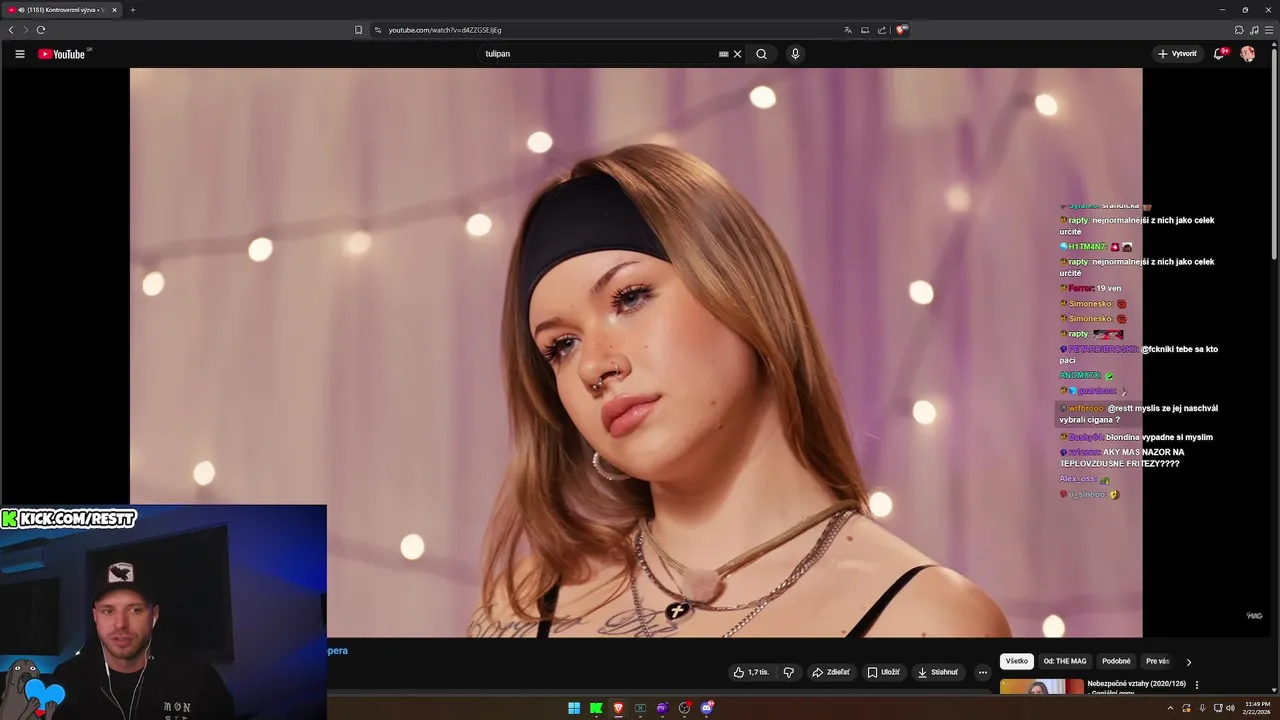This screenshot has width=1280, height=720.
Task: Open Nebezpečné vztahy video thumbnail
Action: point(1041,687)
